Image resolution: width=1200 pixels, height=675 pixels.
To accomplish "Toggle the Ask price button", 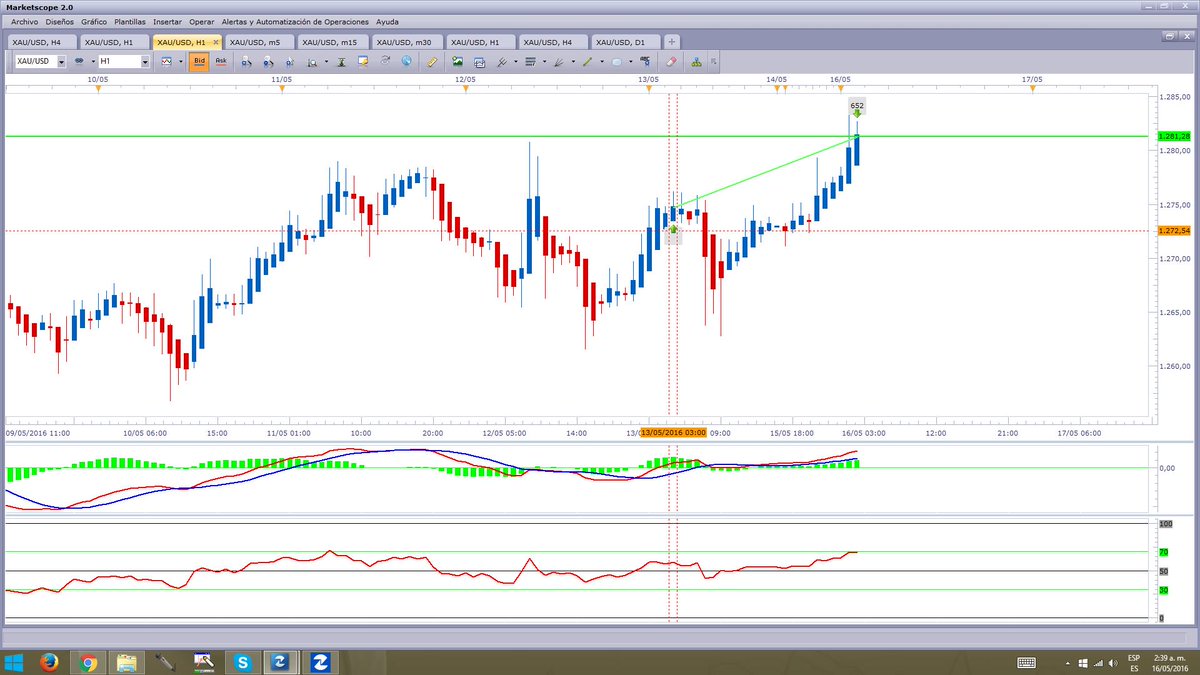I will pos(221,61).
